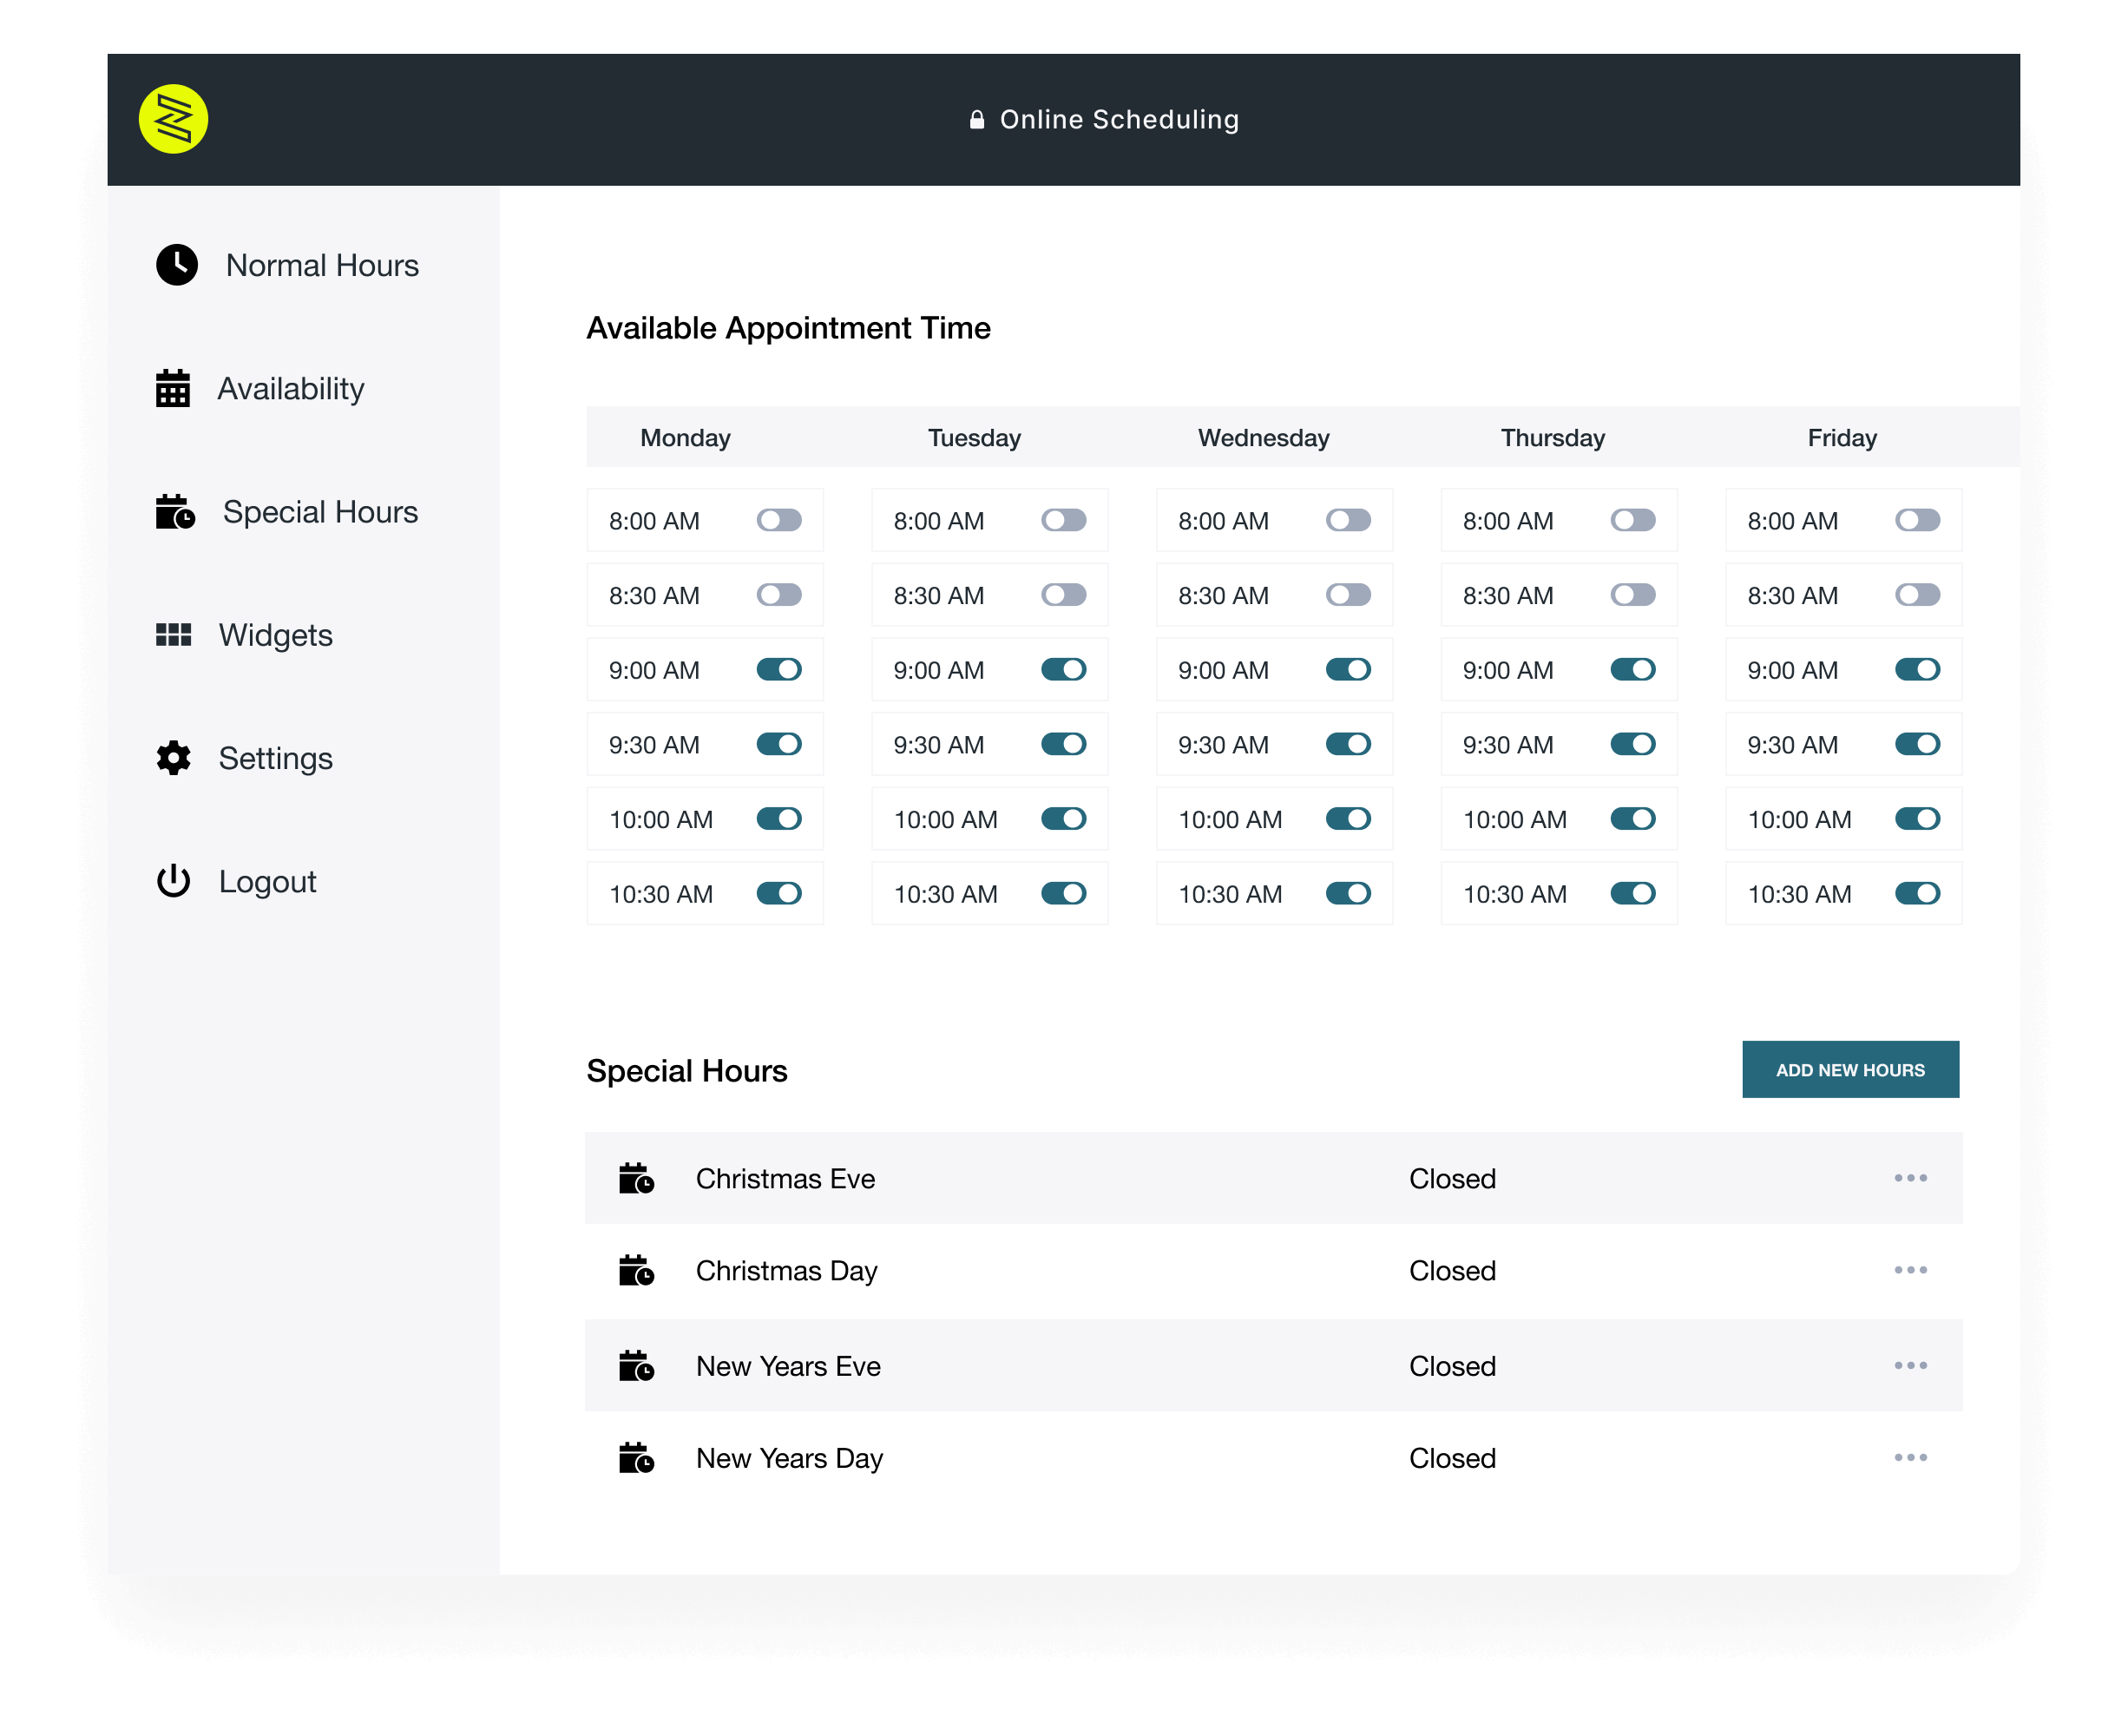
Task: Switch off the Tuesday 9:00 AM toggle
Action: click(1064, 669)
